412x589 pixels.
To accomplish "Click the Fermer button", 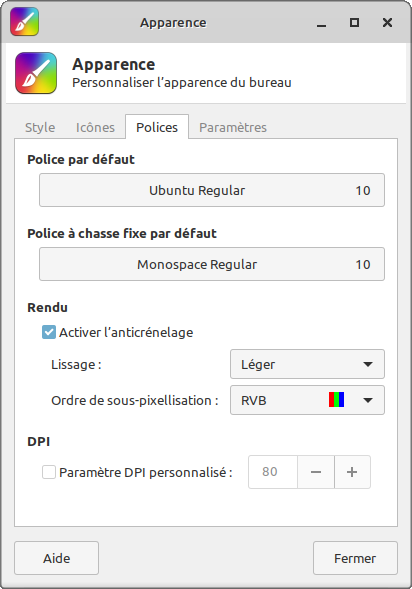I will coord(355,558).
